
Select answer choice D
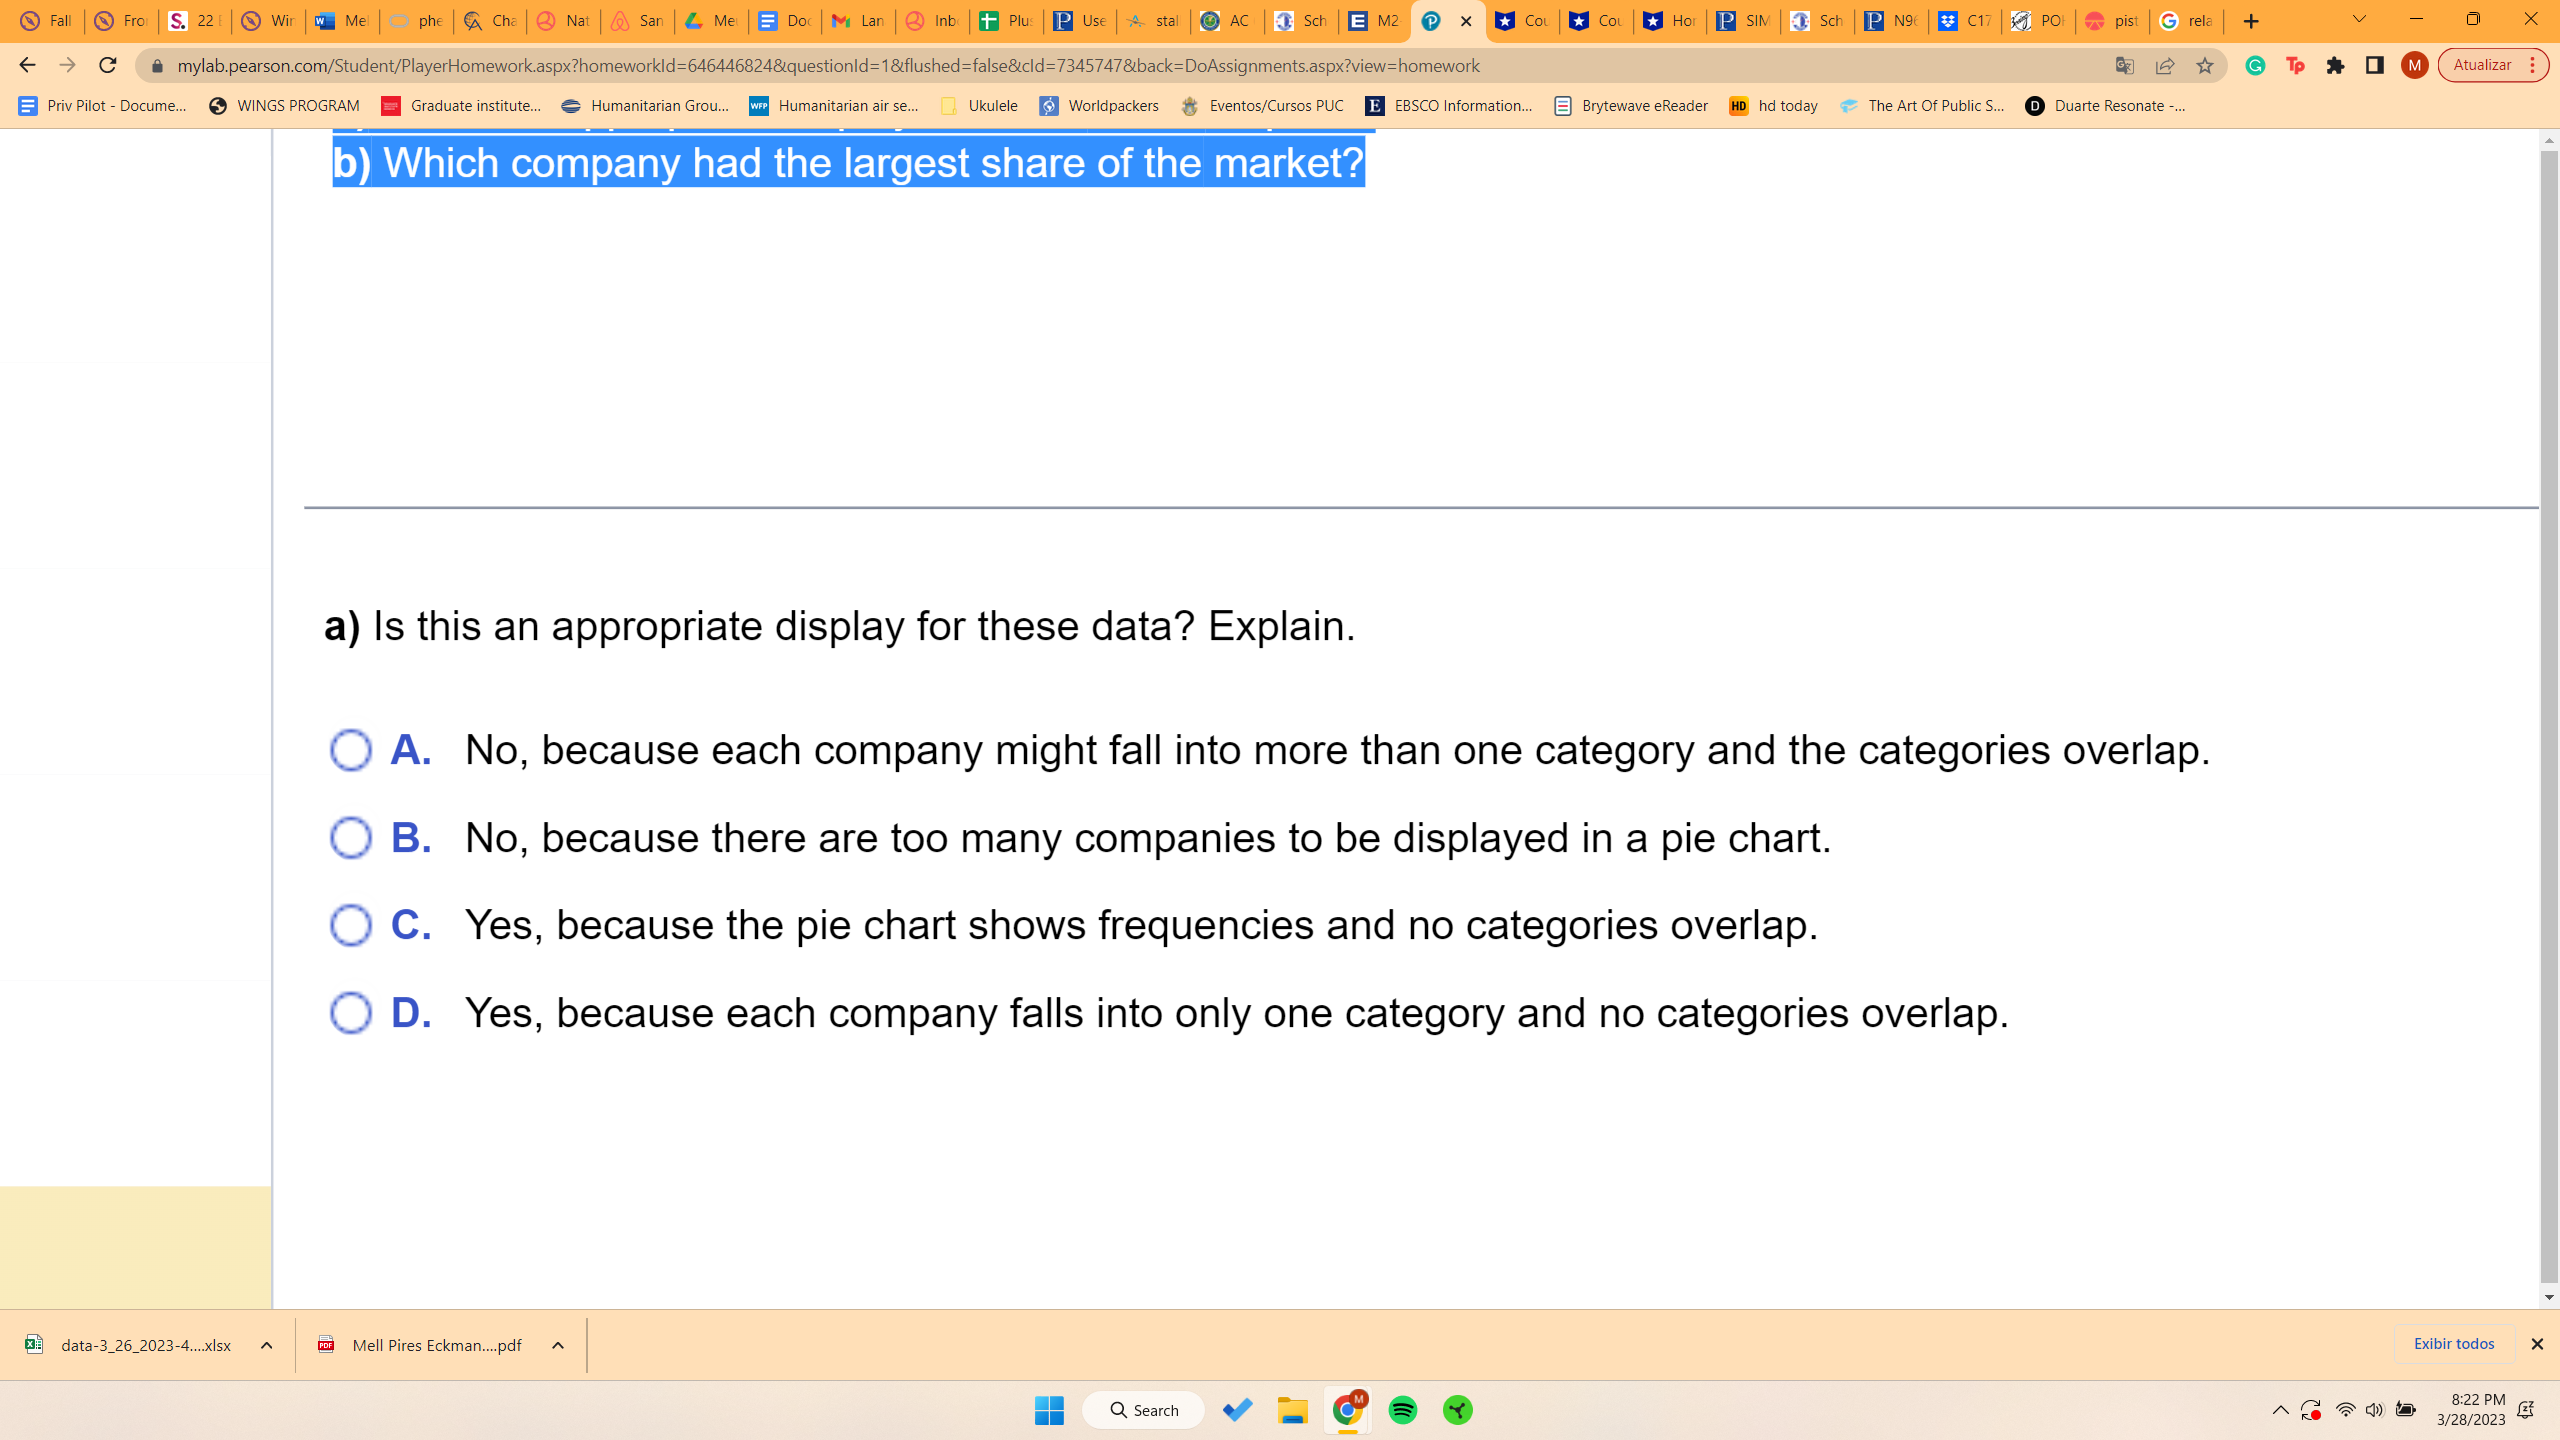(351, 1012)
